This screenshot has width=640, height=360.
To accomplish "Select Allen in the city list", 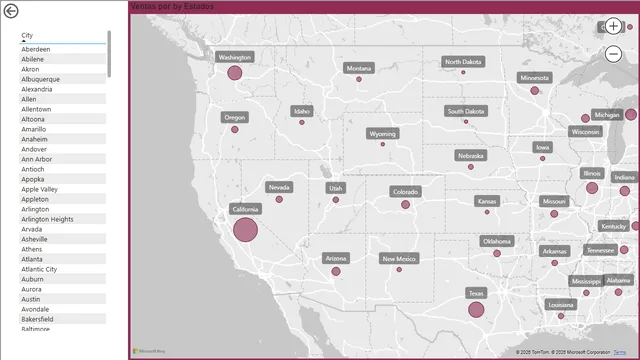I will tap(63, 99).
